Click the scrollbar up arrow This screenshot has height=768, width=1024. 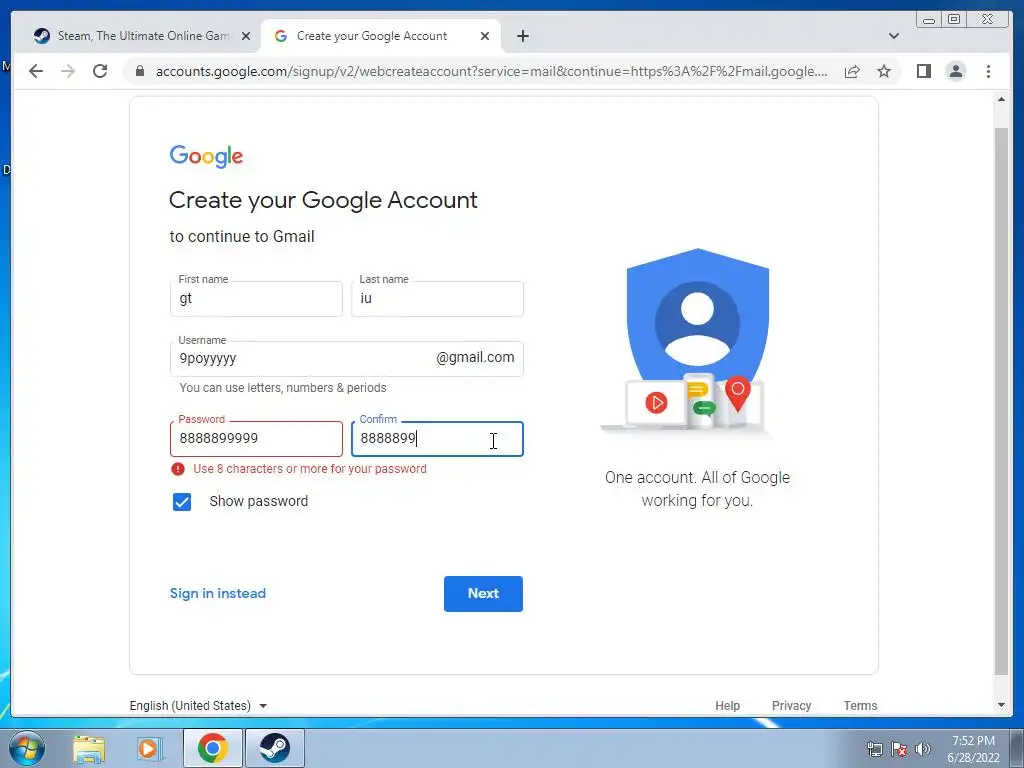[1001, 99]
